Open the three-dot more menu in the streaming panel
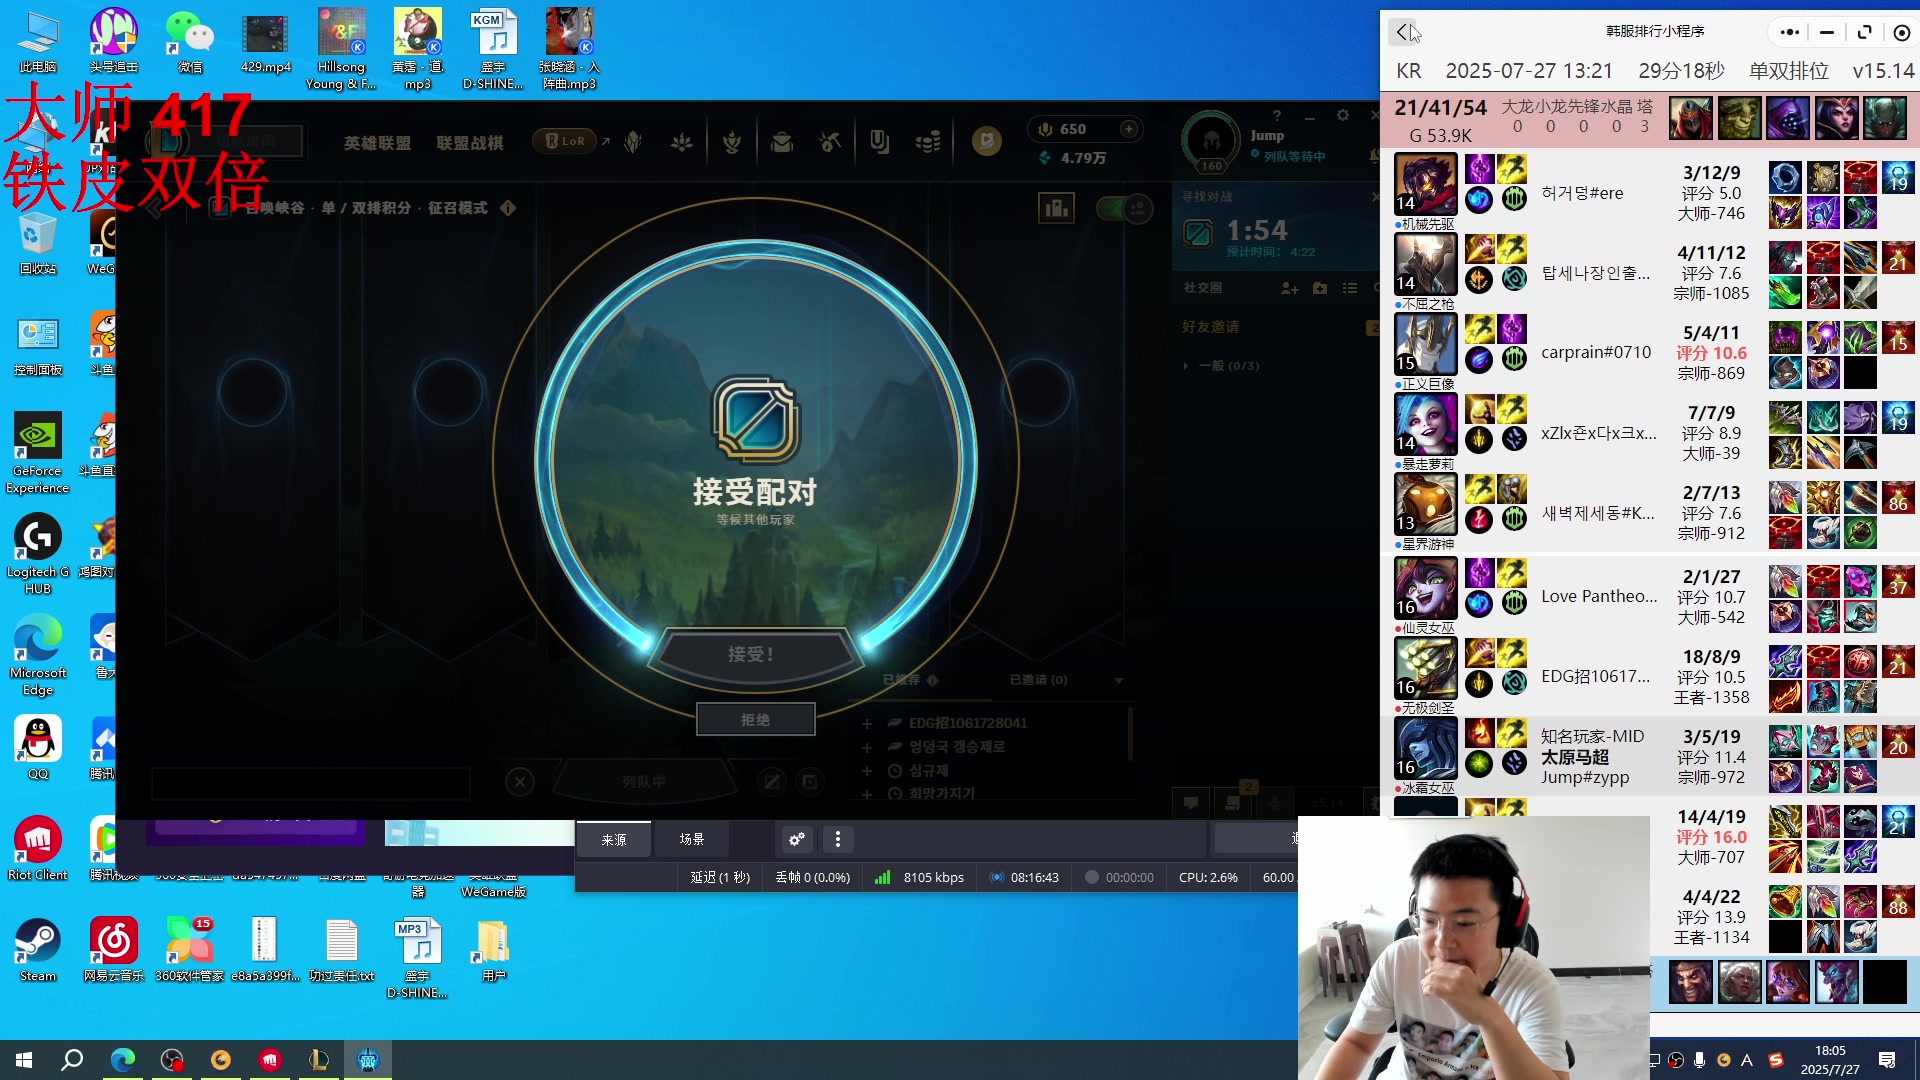The width and height of the screenshot is (1920, 1080). [838, 840]
